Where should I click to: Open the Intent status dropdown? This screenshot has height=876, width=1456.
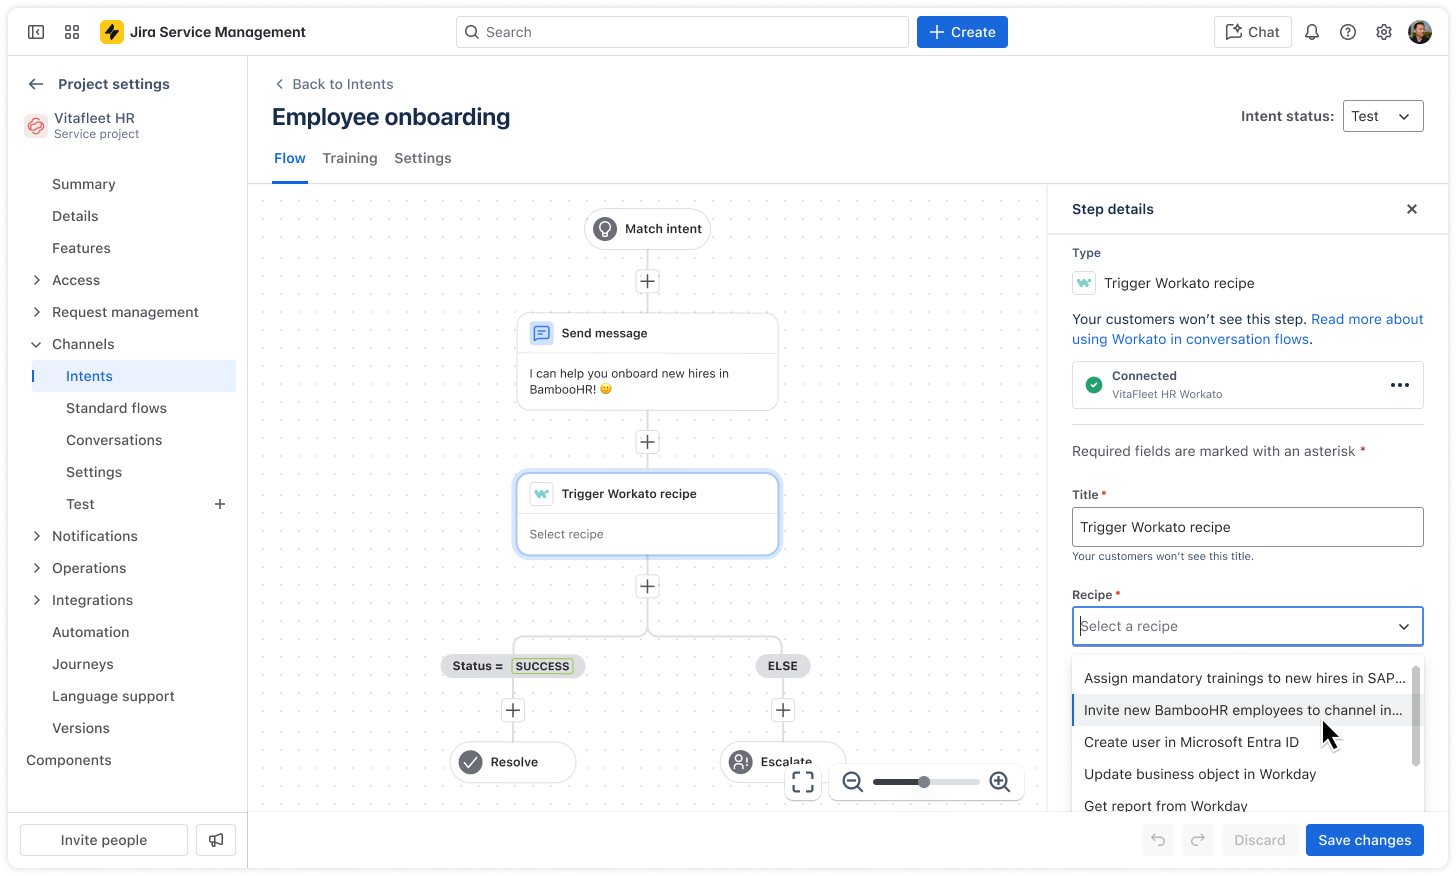coord(1383,115)
